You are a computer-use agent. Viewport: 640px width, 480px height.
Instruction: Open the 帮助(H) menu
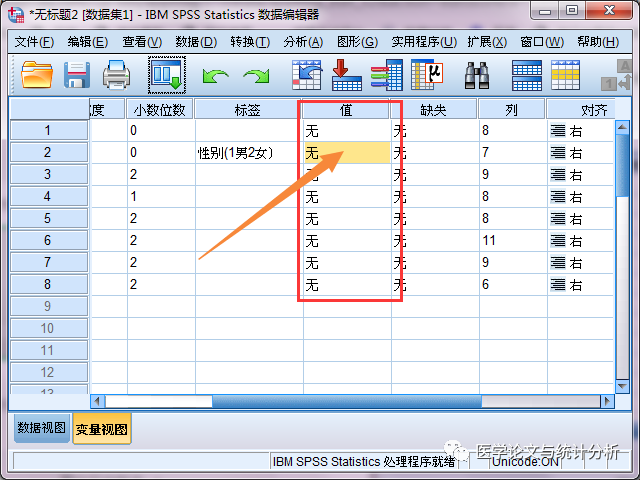click(x=598, y=42)
